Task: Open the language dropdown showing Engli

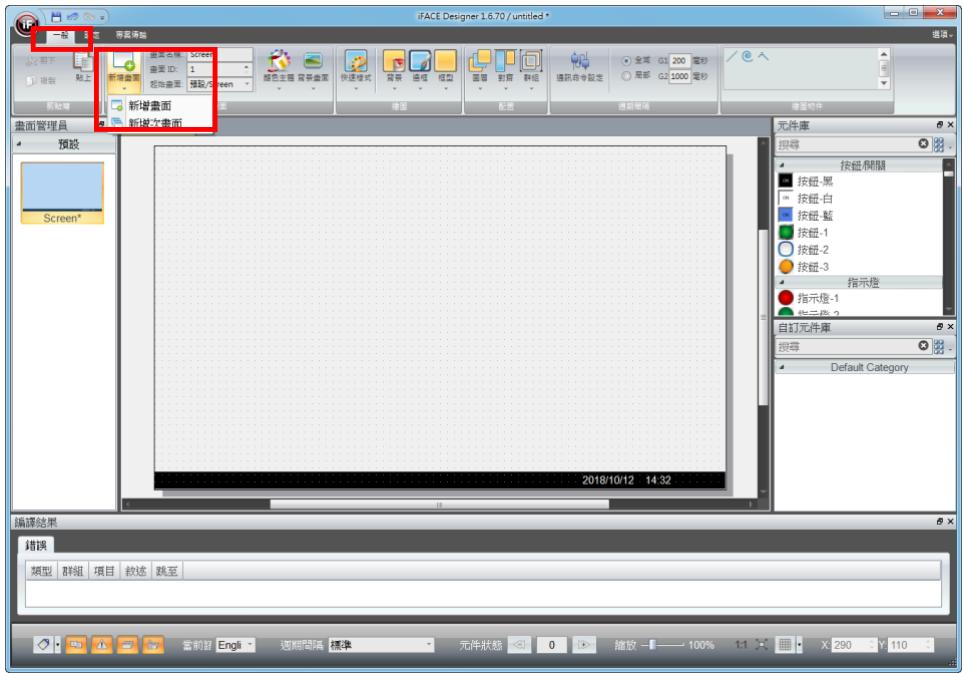Action: point(235,645)
